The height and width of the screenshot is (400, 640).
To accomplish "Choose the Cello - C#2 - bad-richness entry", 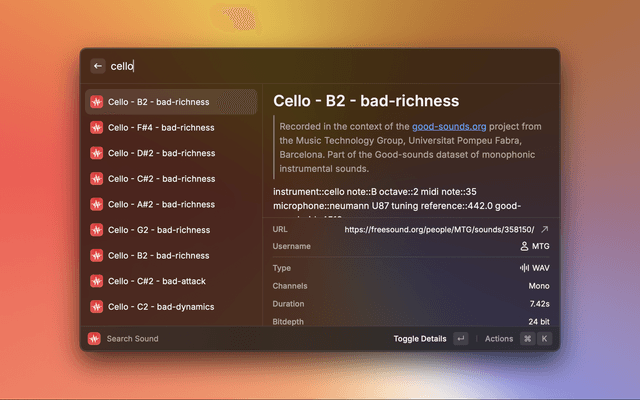I will [170, 179].
